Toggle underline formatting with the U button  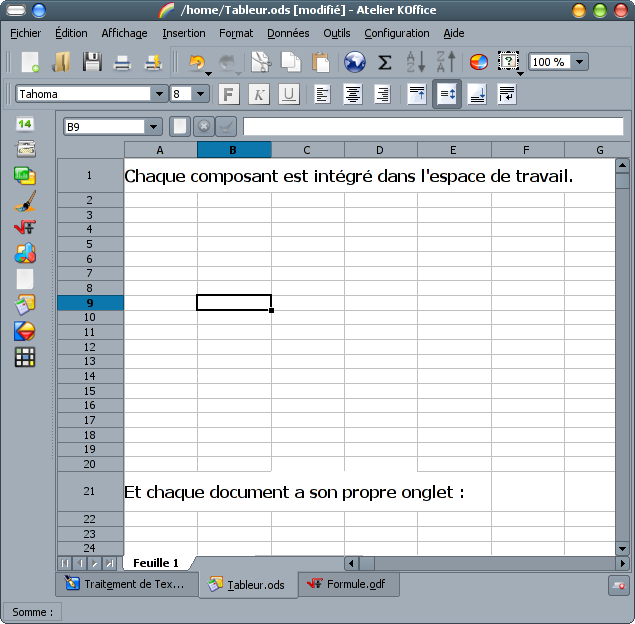coord(289,95)
